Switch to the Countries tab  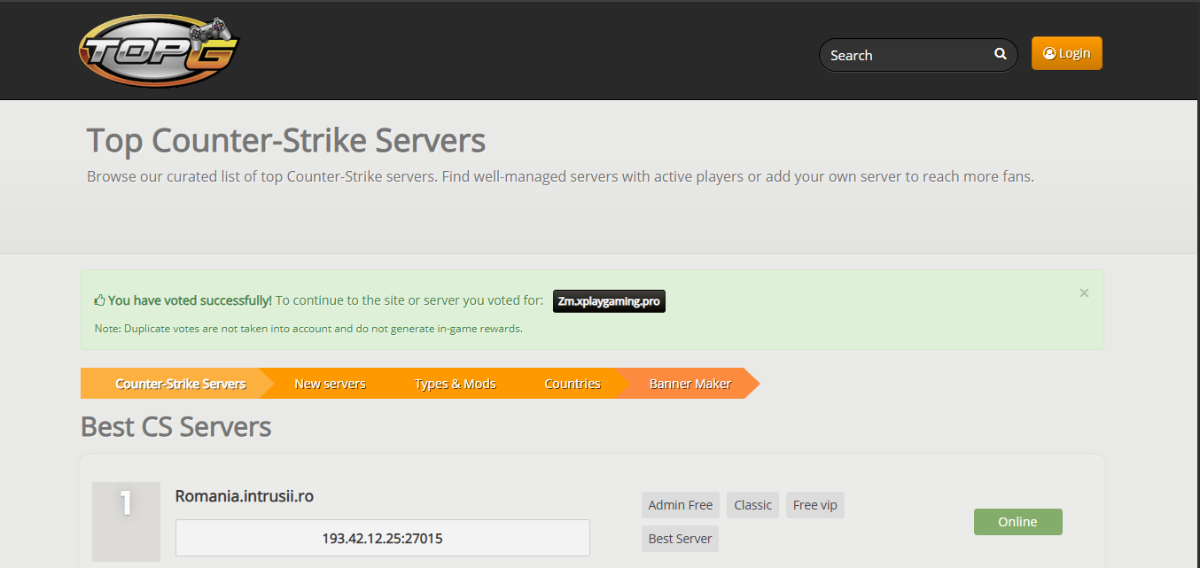coord(572,384)
